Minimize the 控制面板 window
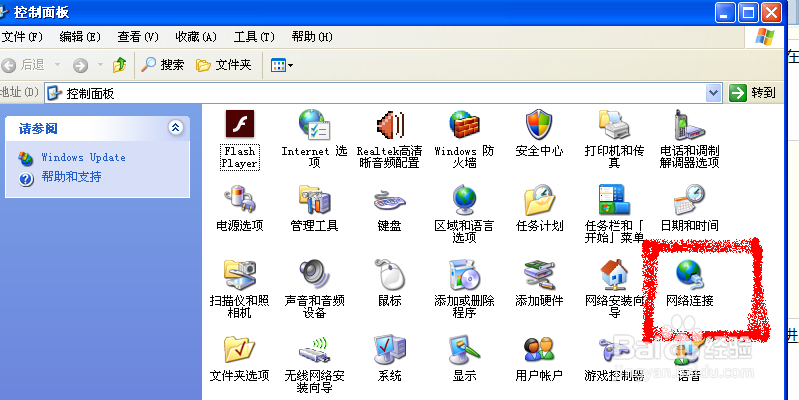The image size is (799, 400). point(725,12)
